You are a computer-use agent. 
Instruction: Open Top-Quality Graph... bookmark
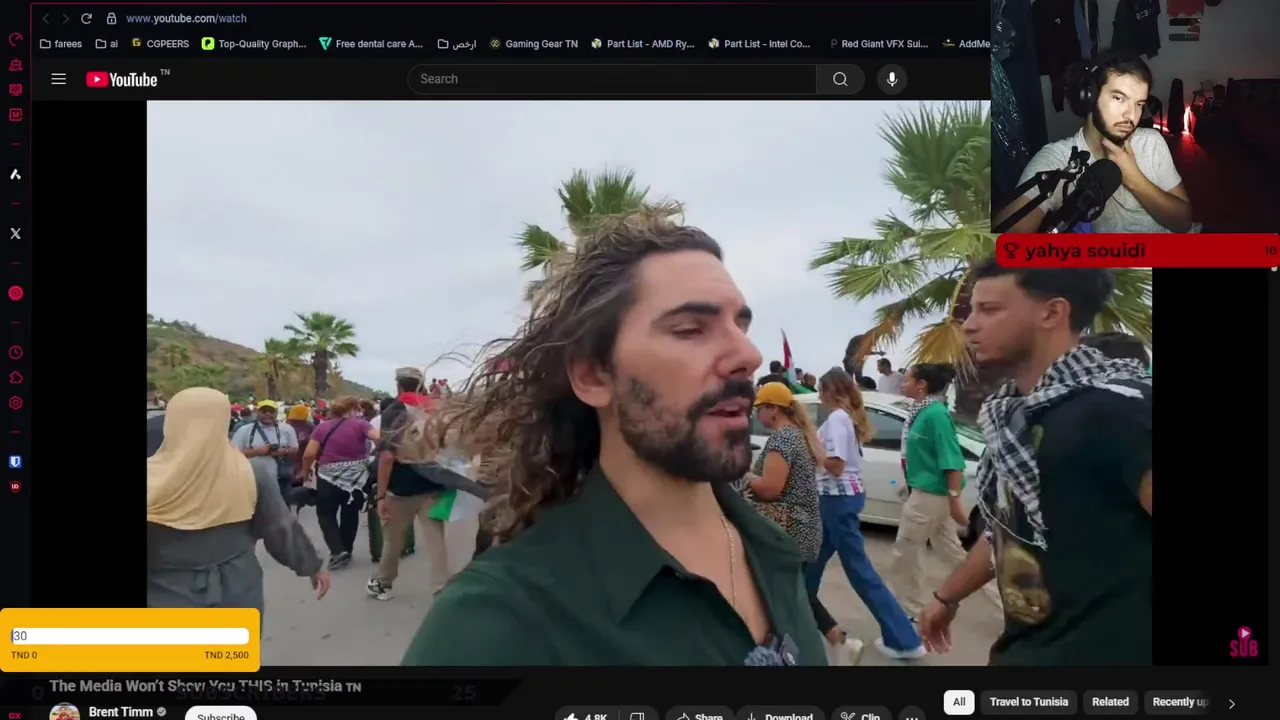click(254, 44)
